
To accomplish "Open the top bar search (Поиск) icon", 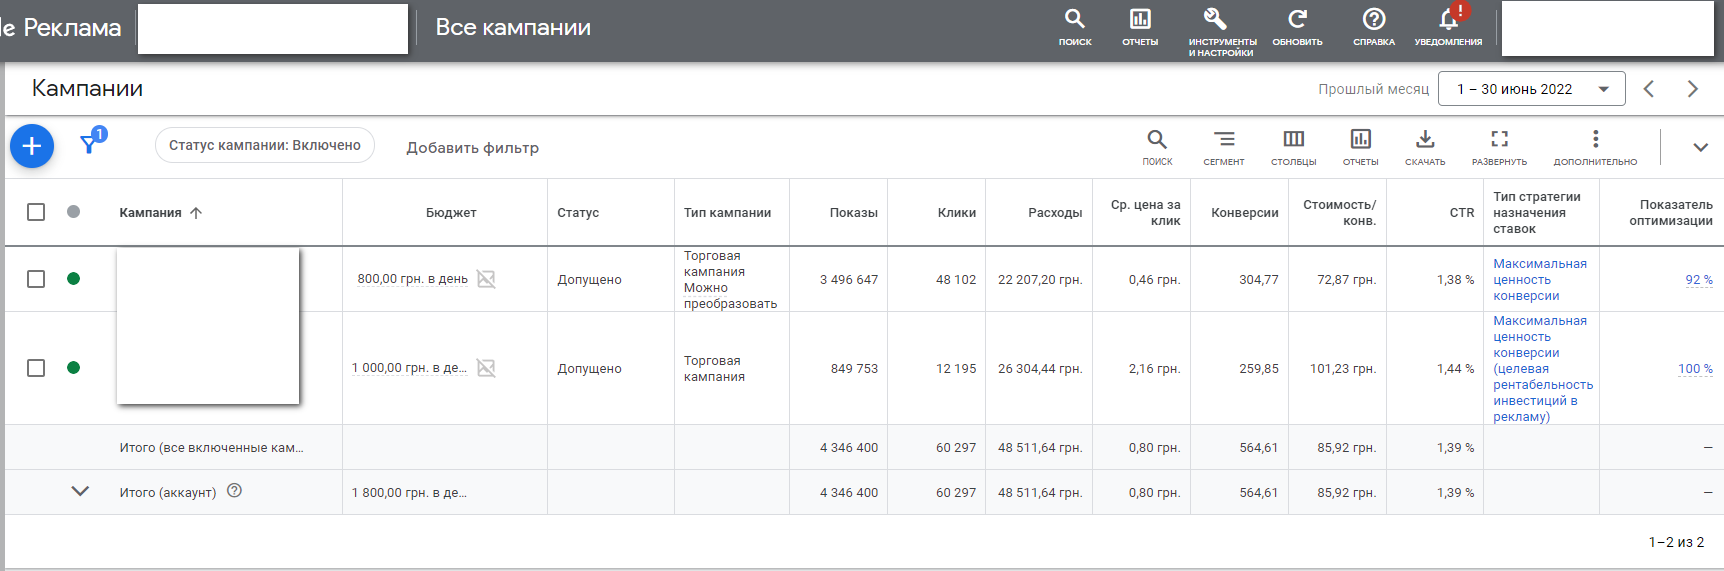I will (1075, 19).
